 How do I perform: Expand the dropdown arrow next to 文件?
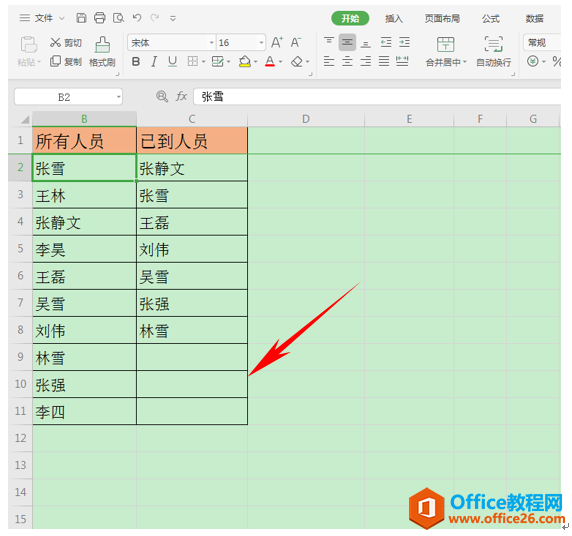click(62, 18)
